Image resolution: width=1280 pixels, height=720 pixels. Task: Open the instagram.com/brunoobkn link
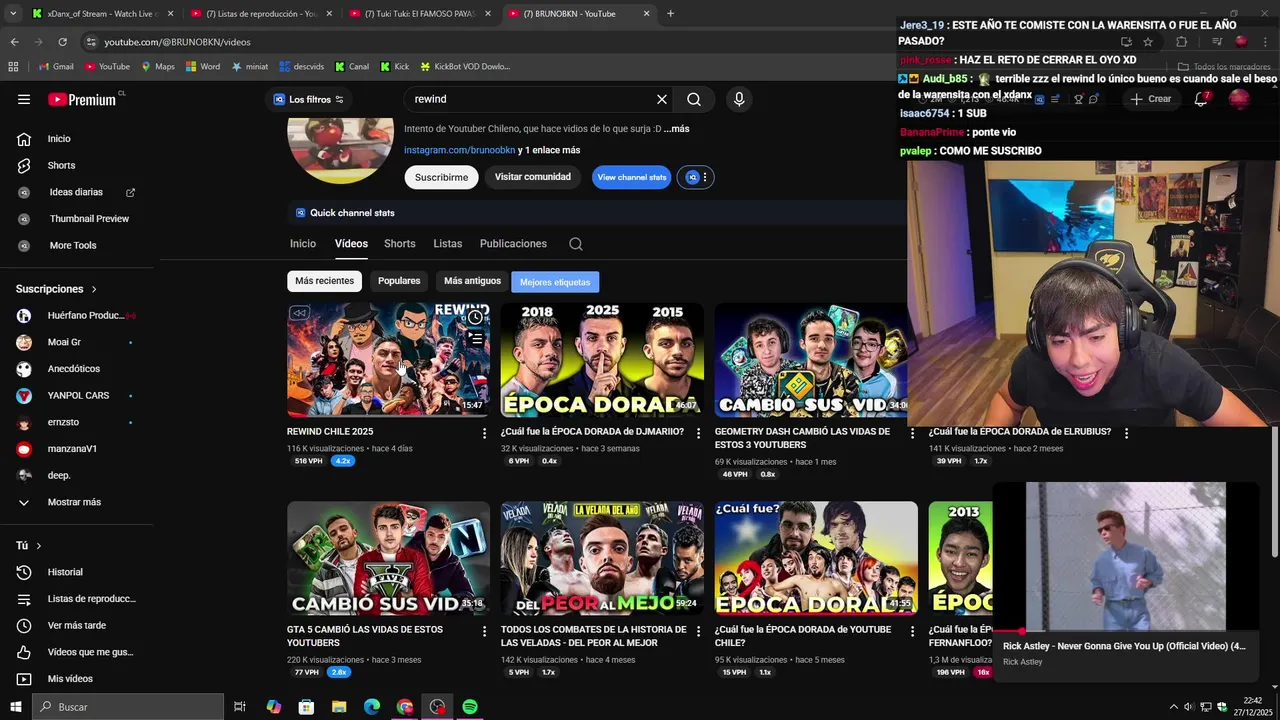click(459, 150)
